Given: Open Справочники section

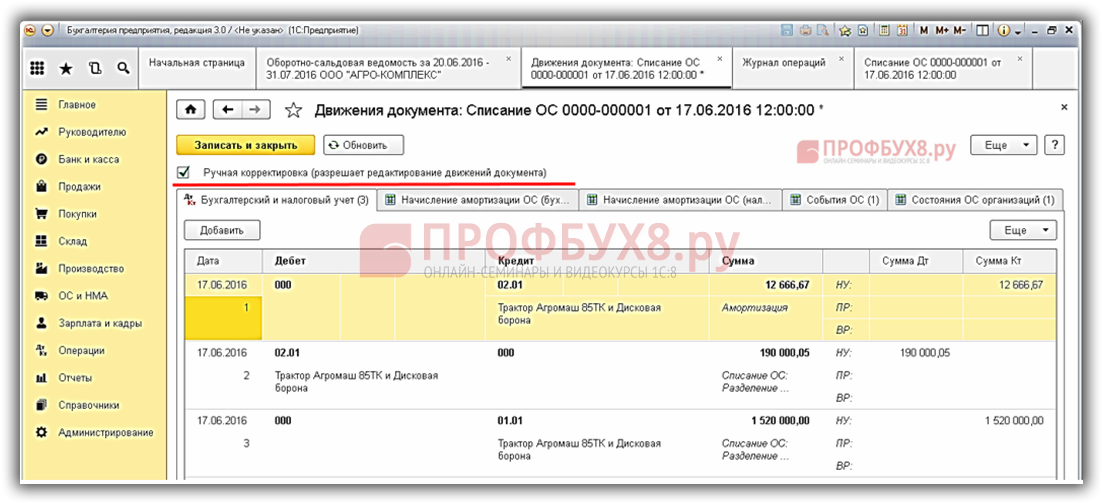Looking at the screenshot, I should point(89,405).
